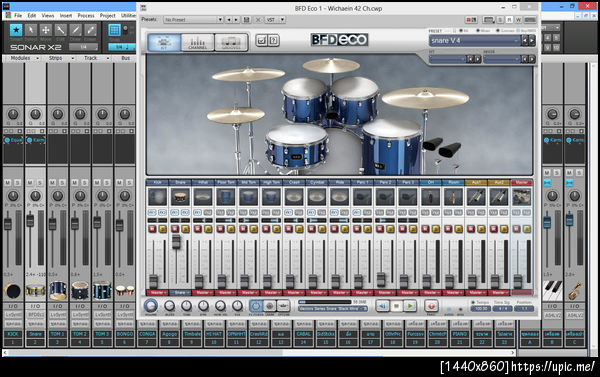
Task: Open the File menu in SONAR
Action: pyautogui.click(x=18, y=16)
